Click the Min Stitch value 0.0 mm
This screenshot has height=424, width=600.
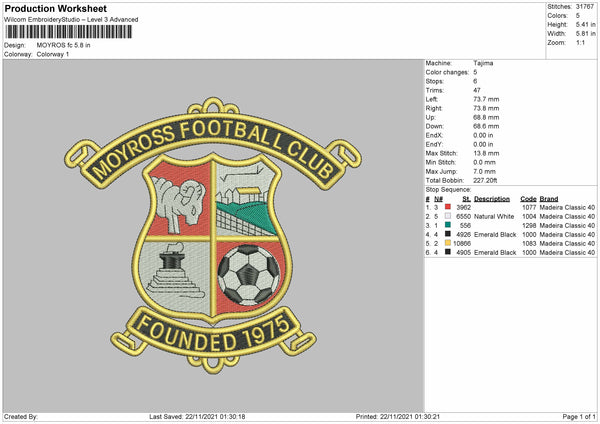(x=484, y=162)
